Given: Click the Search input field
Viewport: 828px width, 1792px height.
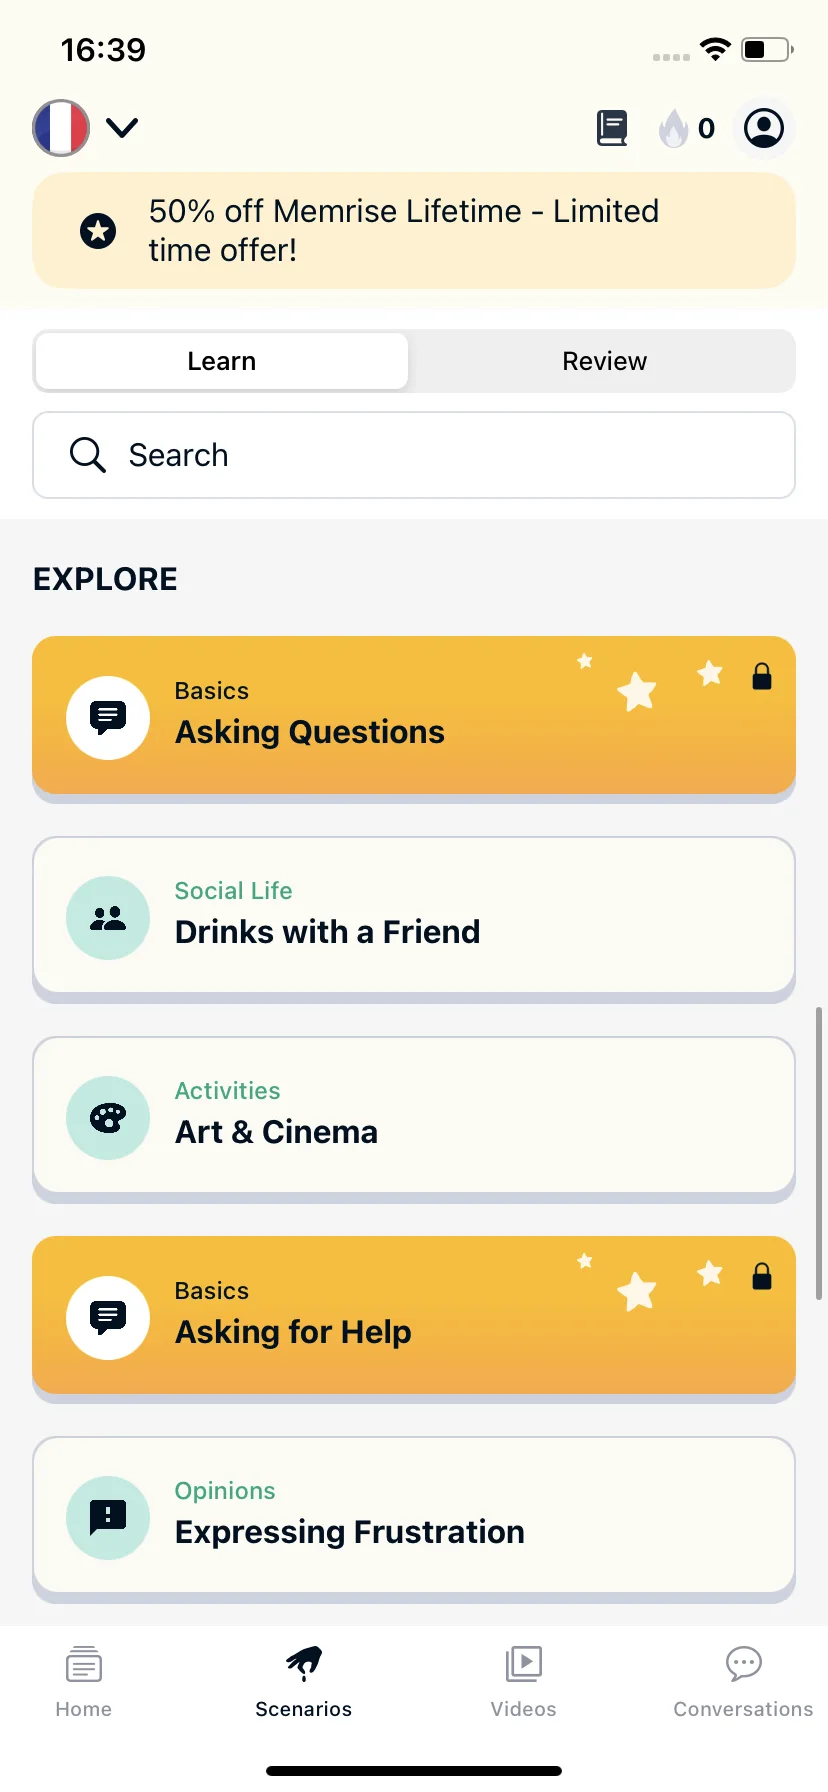Looking at the screenshot, I should [x=414, y=455].
